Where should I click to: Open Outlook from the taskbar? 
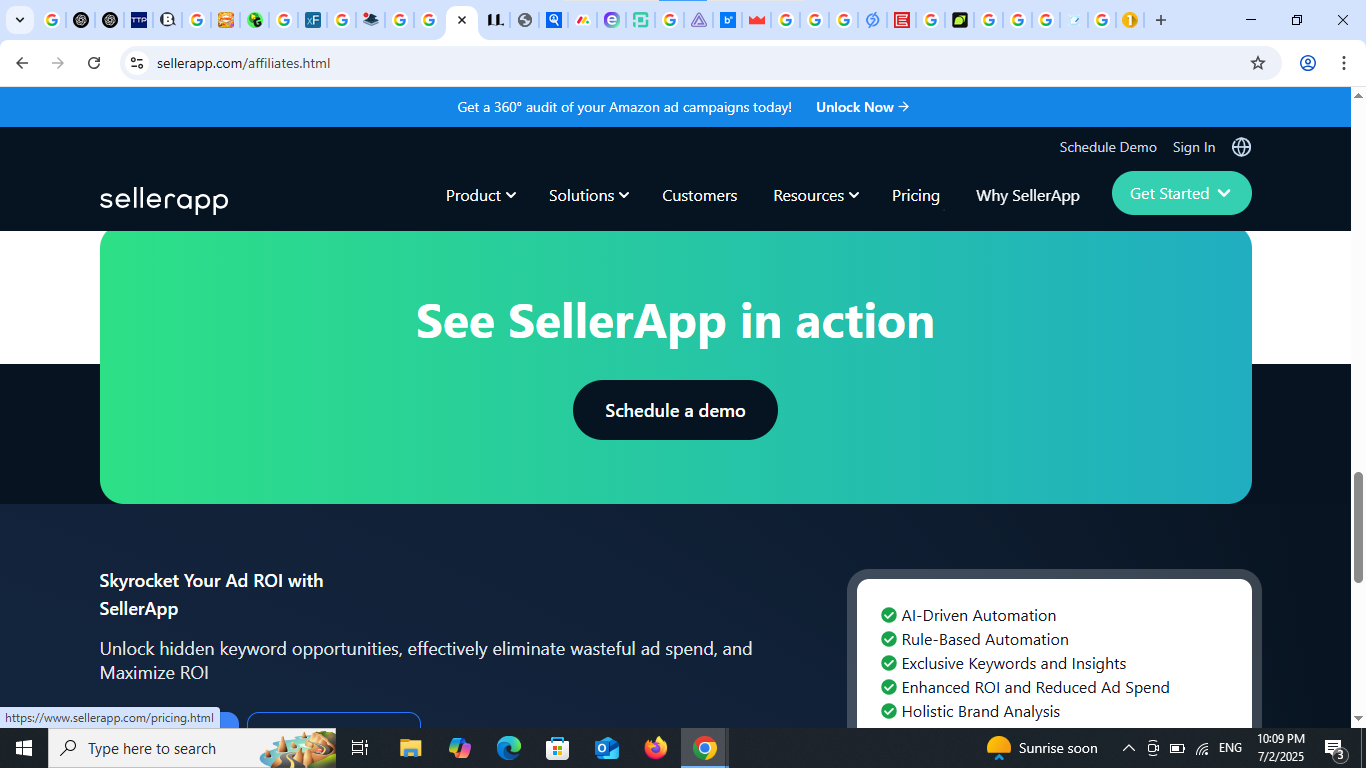[607, 748]
